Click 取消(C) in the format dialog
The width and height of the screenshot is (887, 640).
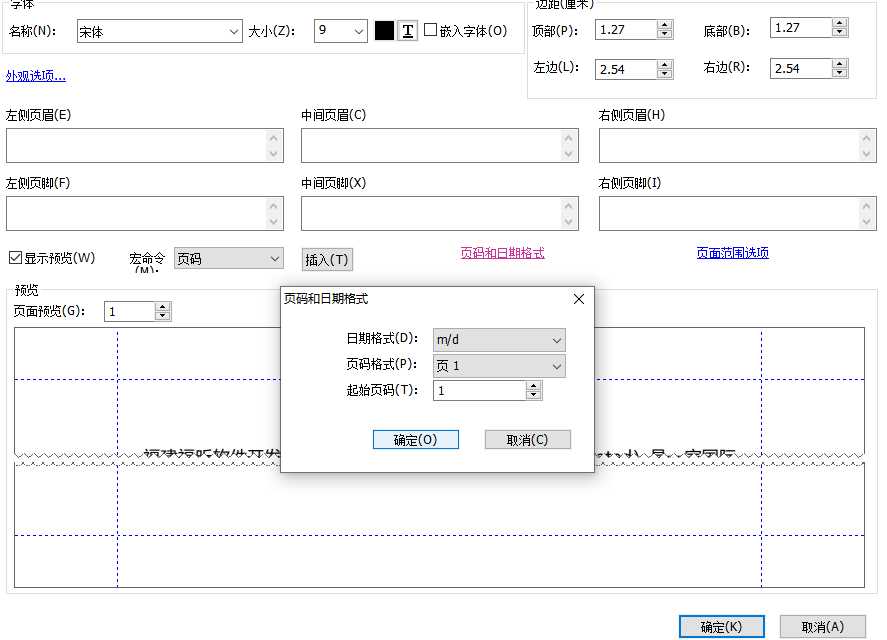[527, 439]
